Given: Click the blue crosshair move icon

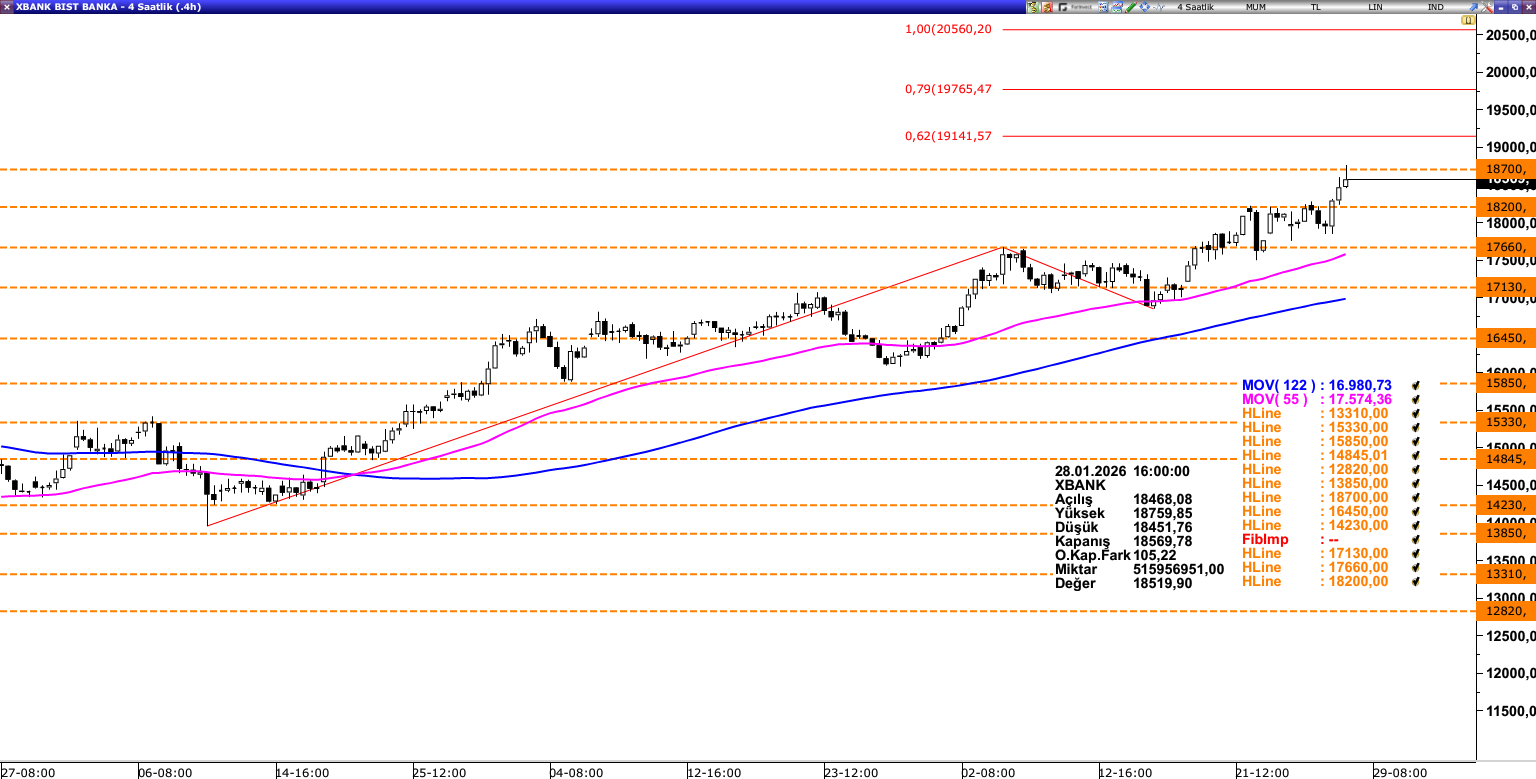Looking at the screenshot, I should tap(1144, 7).
